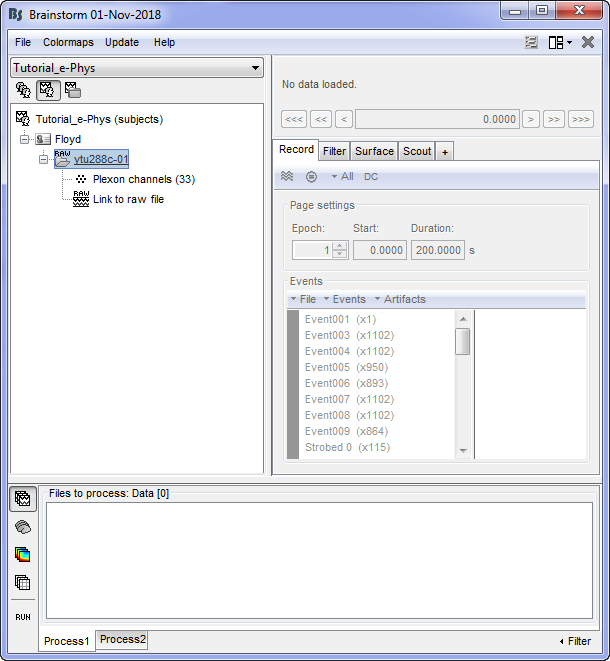Click the Duration input field
Viewport: 610px width, 661px height.
438,250
